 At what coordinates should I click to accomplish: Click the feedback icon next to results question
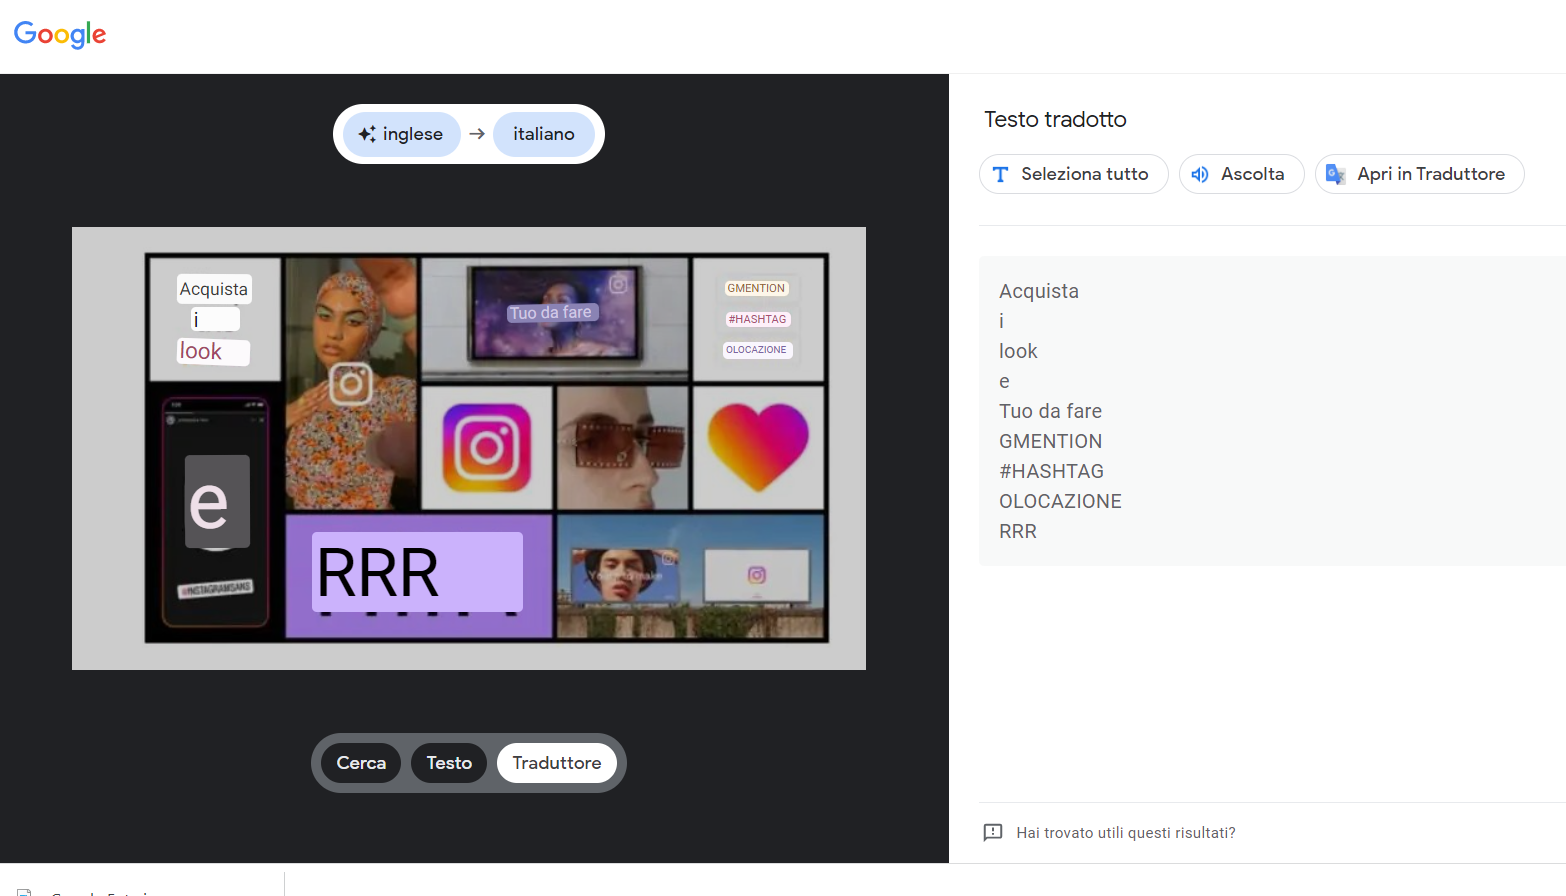[992, 832]
